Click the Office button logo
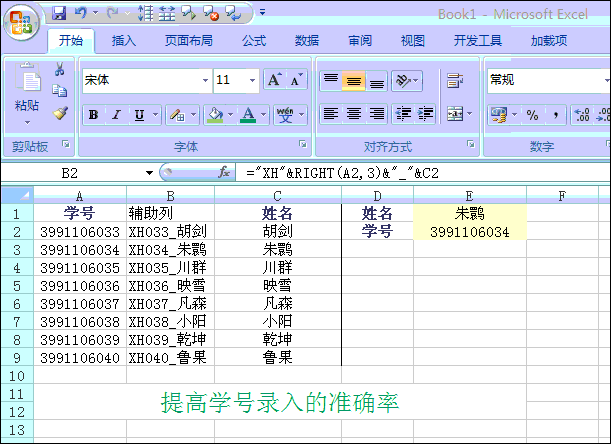This screenshot has height=444, width=611. 21,23
